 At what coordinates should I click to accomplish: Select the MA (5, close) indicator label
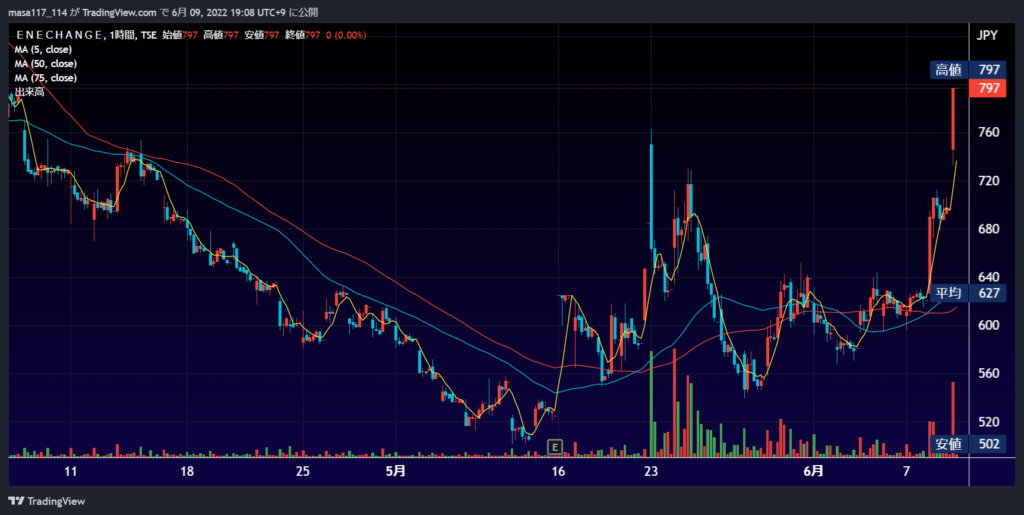43,50
